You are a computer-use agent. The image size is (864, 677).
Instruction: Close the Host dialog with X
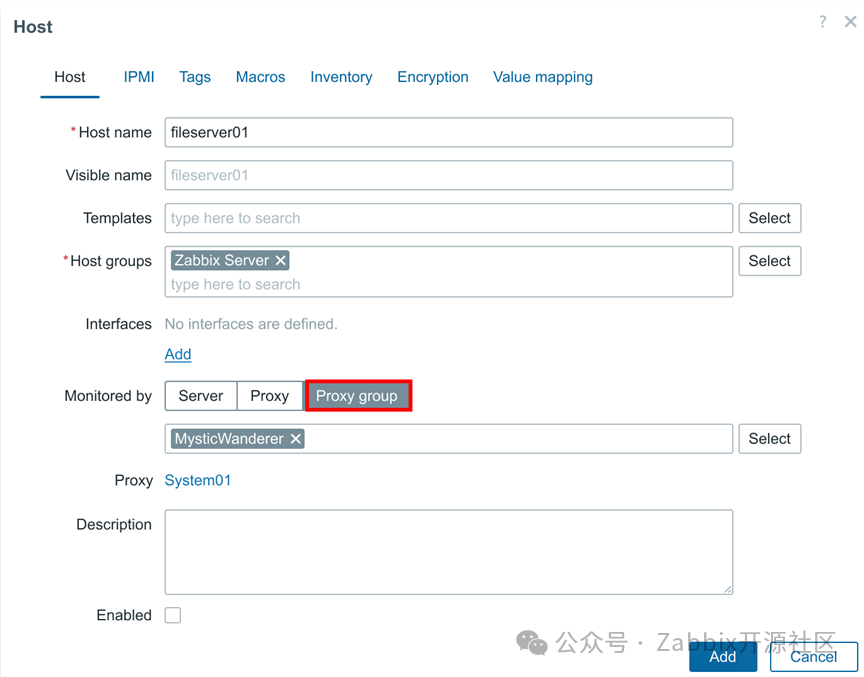[x=850, y=21]
